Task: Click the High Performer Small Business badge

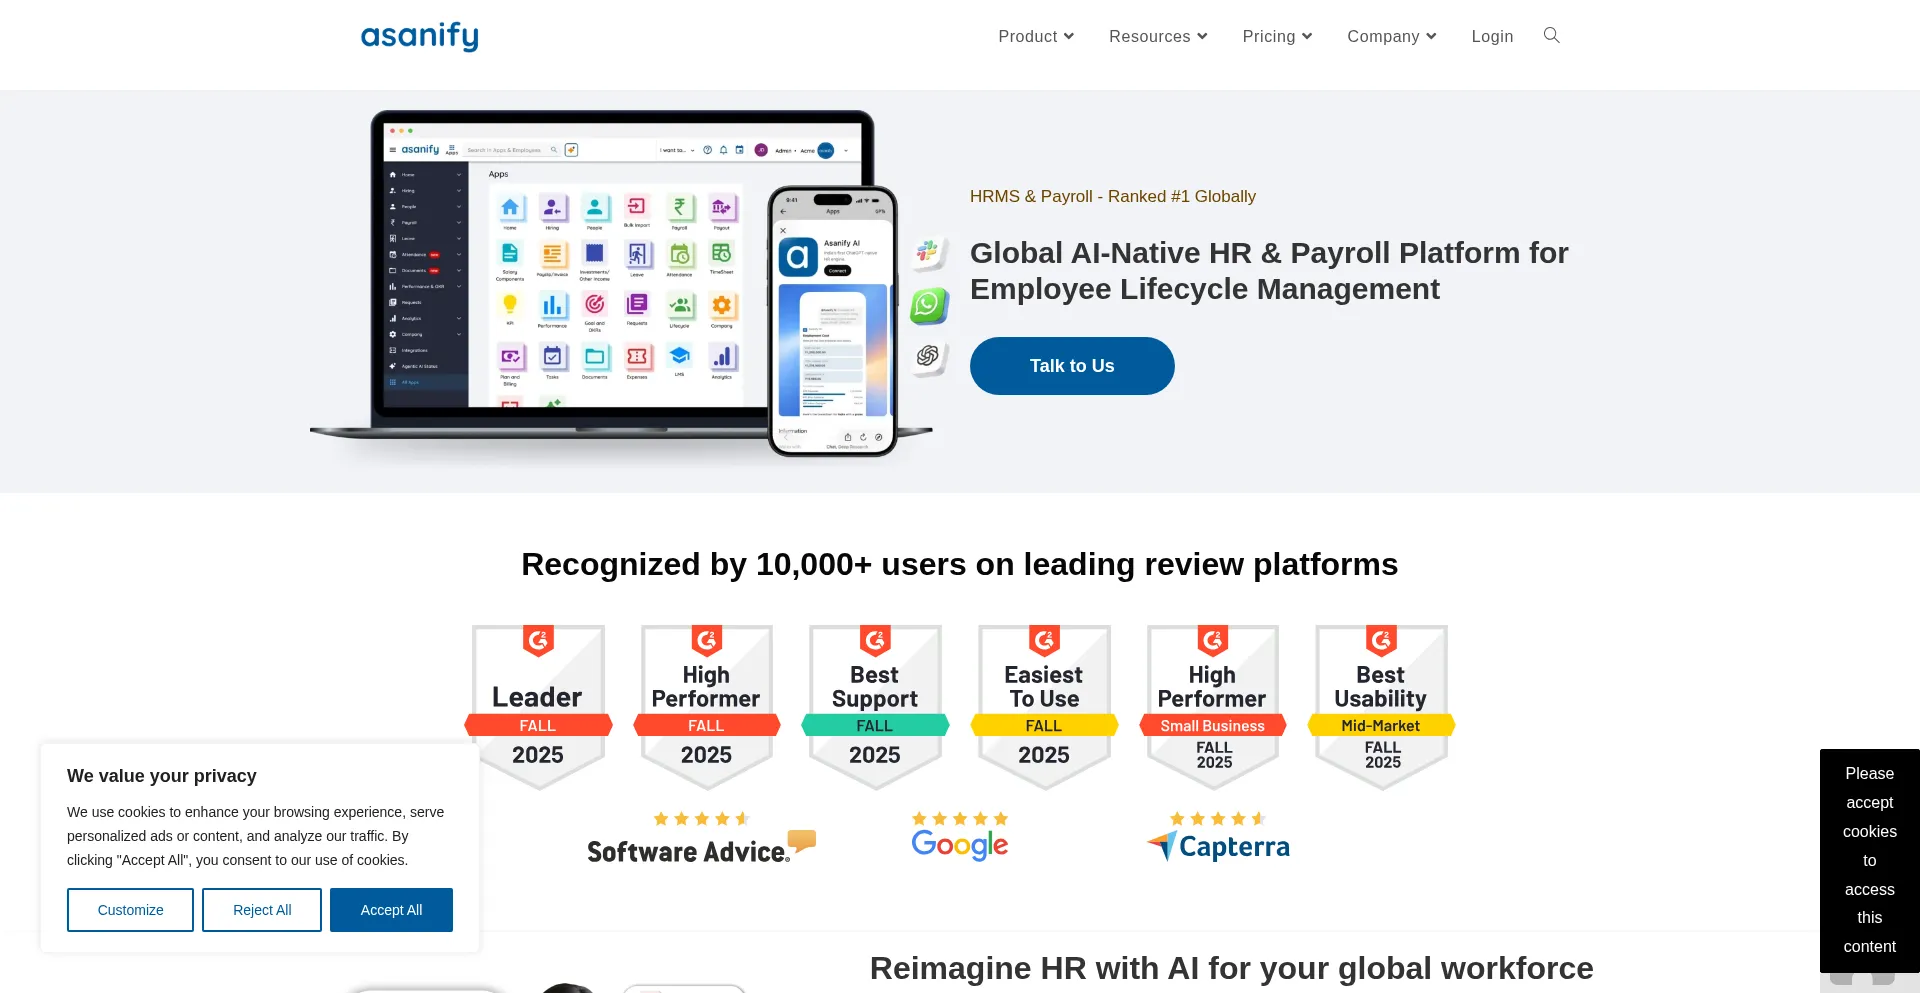Action: (1213, 707)
